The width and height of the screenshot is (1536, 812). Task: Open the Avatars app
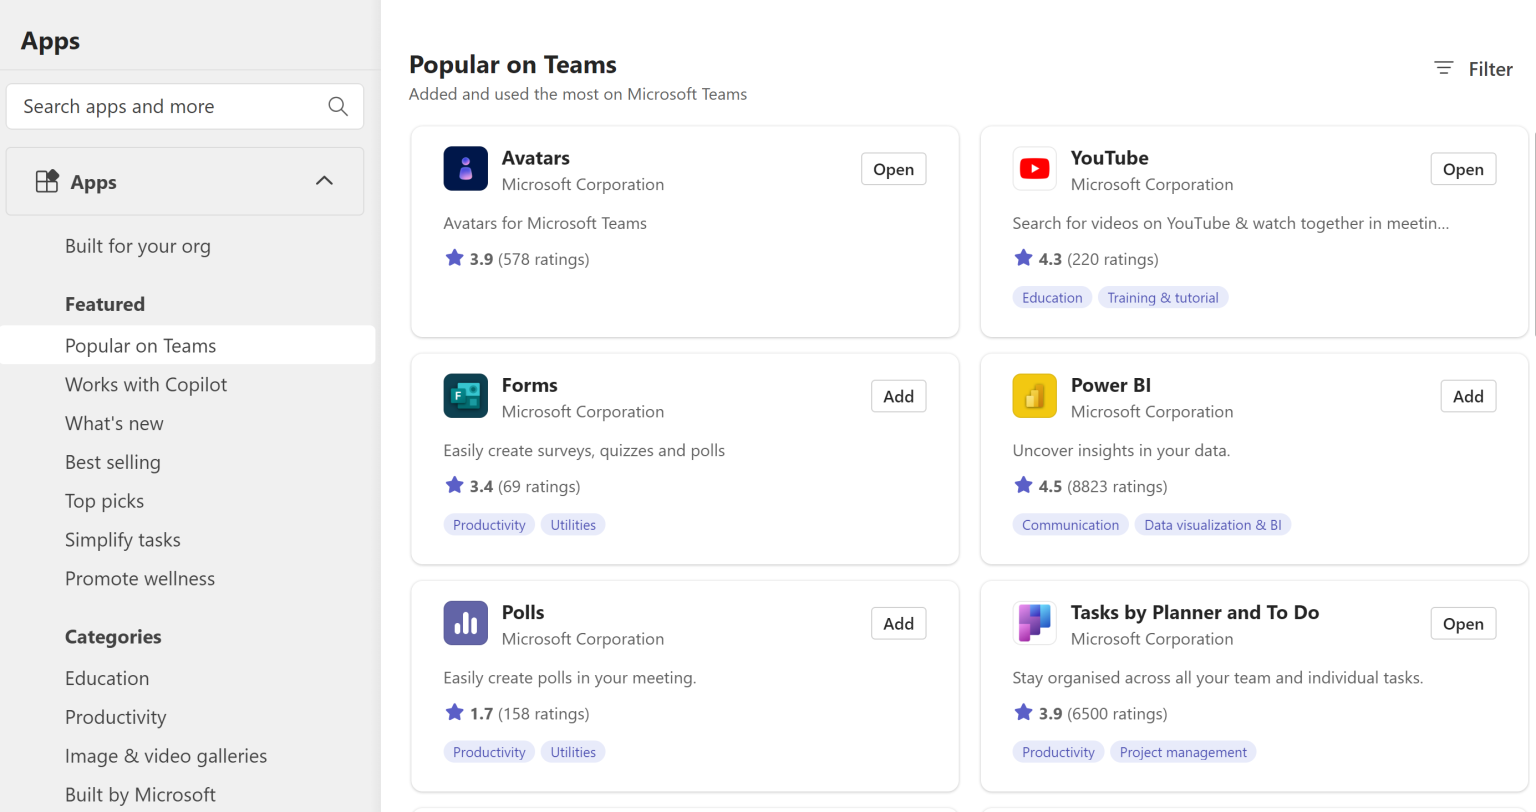tap(893, 168)
